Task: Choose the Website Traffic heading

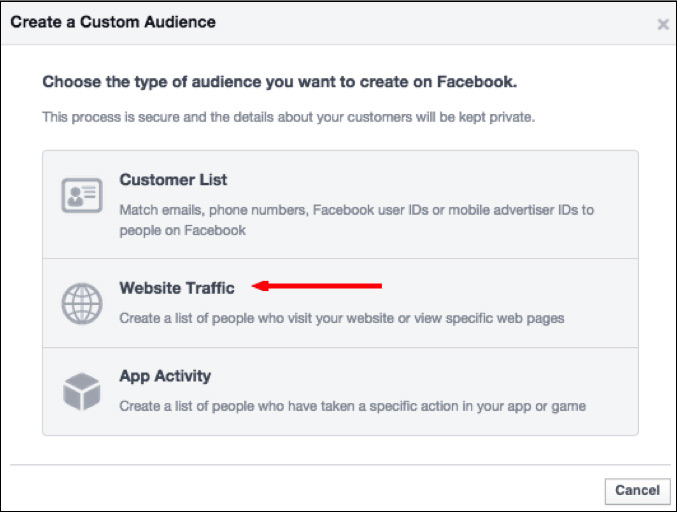Action: [x=177, y=288]
